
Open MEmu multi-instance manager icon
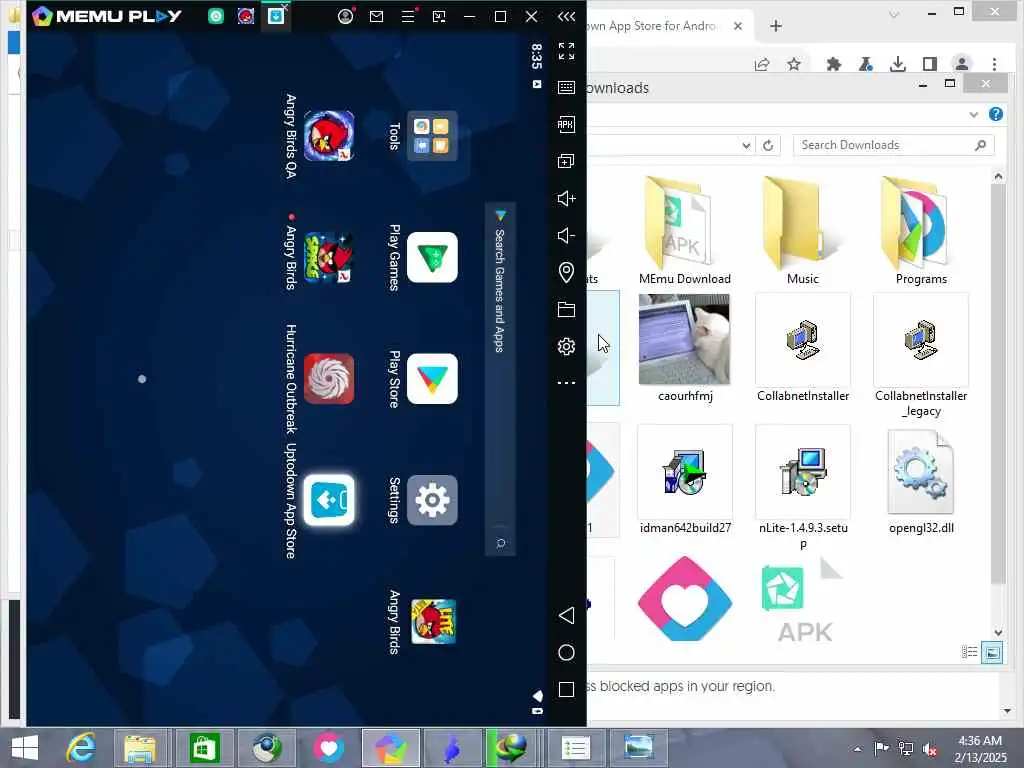pos(566,161)
